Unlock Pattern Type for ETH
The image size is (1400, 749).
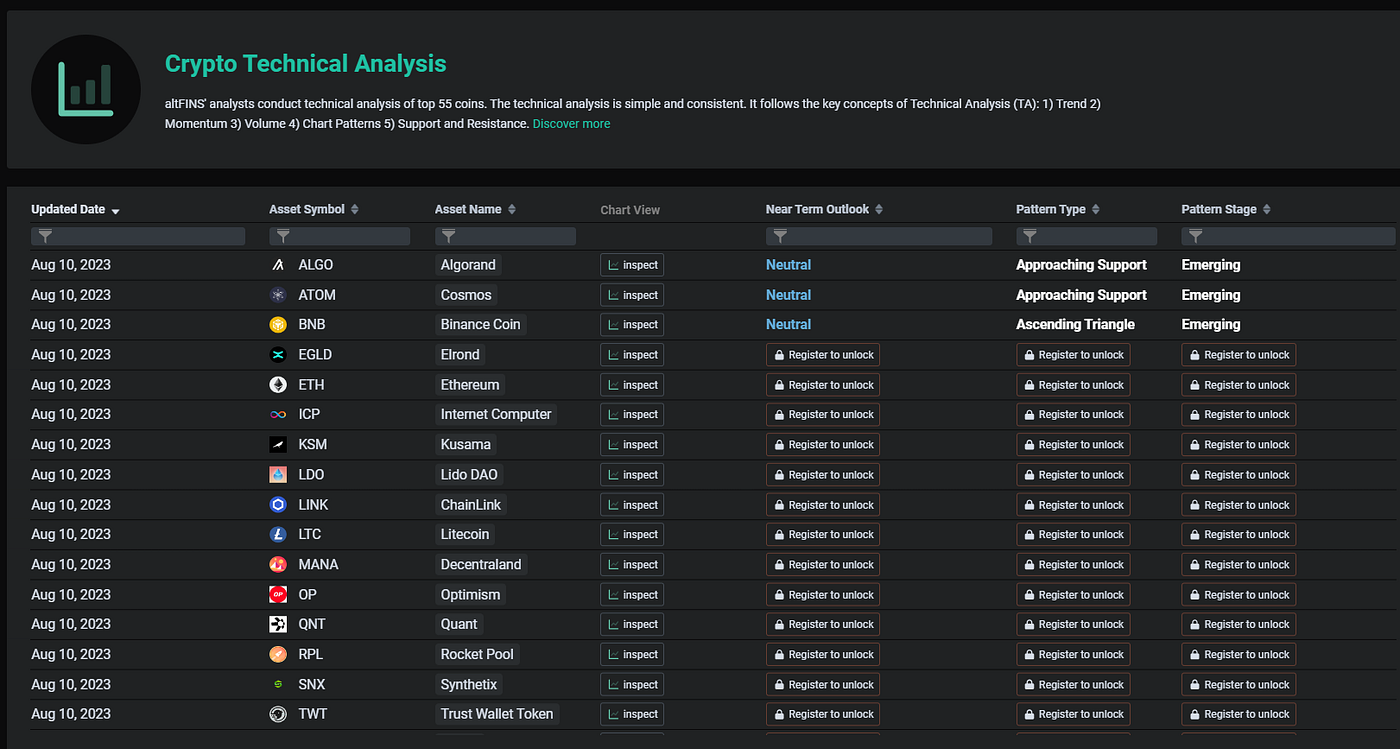(x=1073, y=385)
